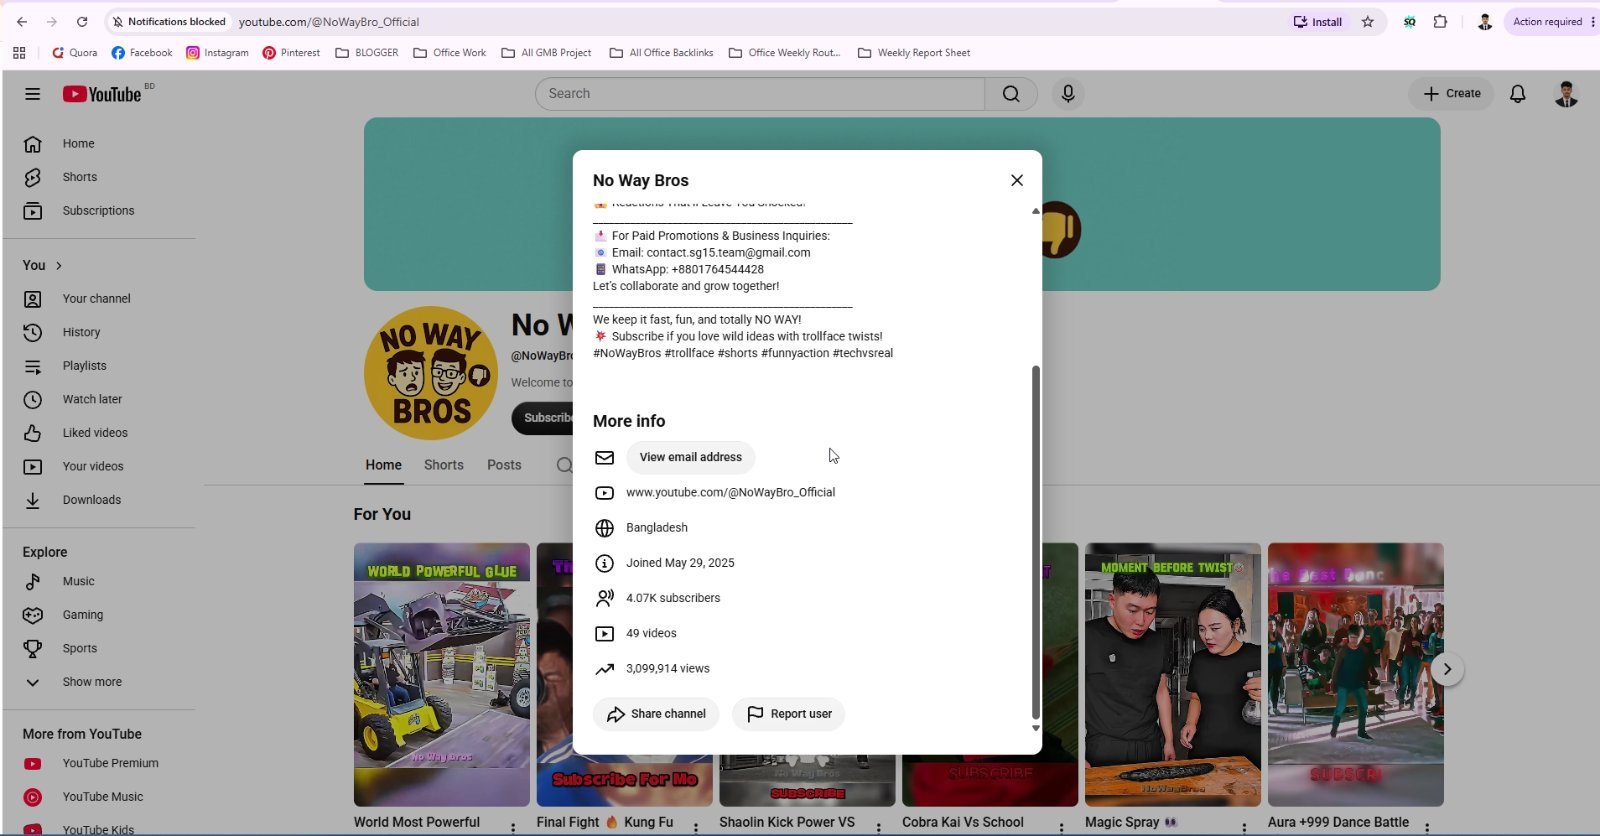Expand the You section chevron
The width and height of the screenshot is (1600, 836).
pyautogui.click(x=59, y=266)
